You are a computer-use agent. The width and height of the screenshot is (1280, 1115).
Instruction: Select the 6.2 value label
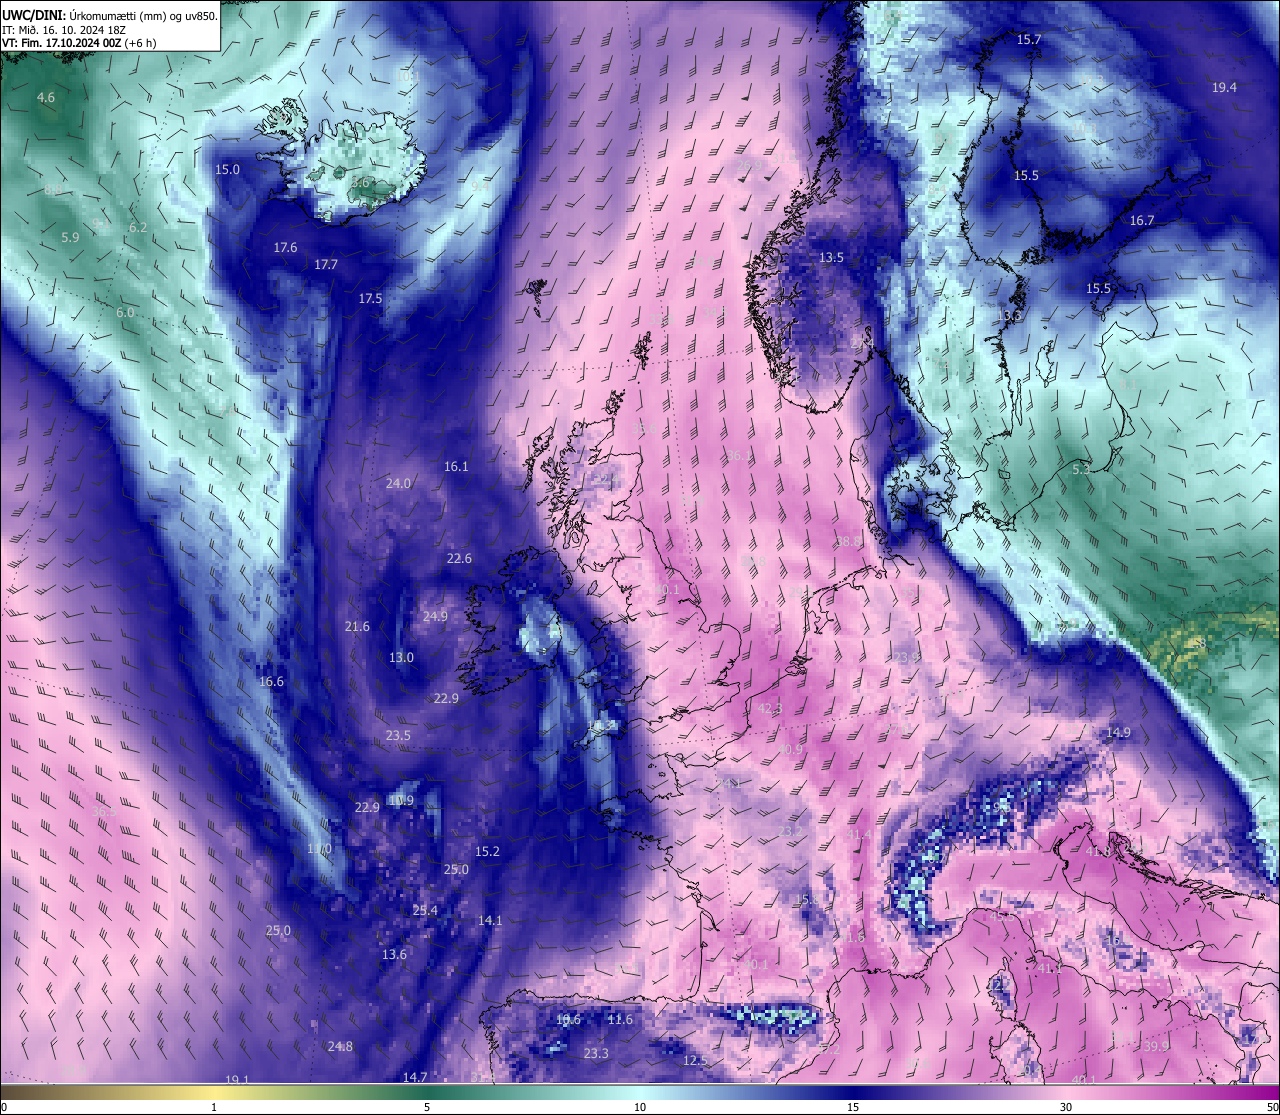138,227
